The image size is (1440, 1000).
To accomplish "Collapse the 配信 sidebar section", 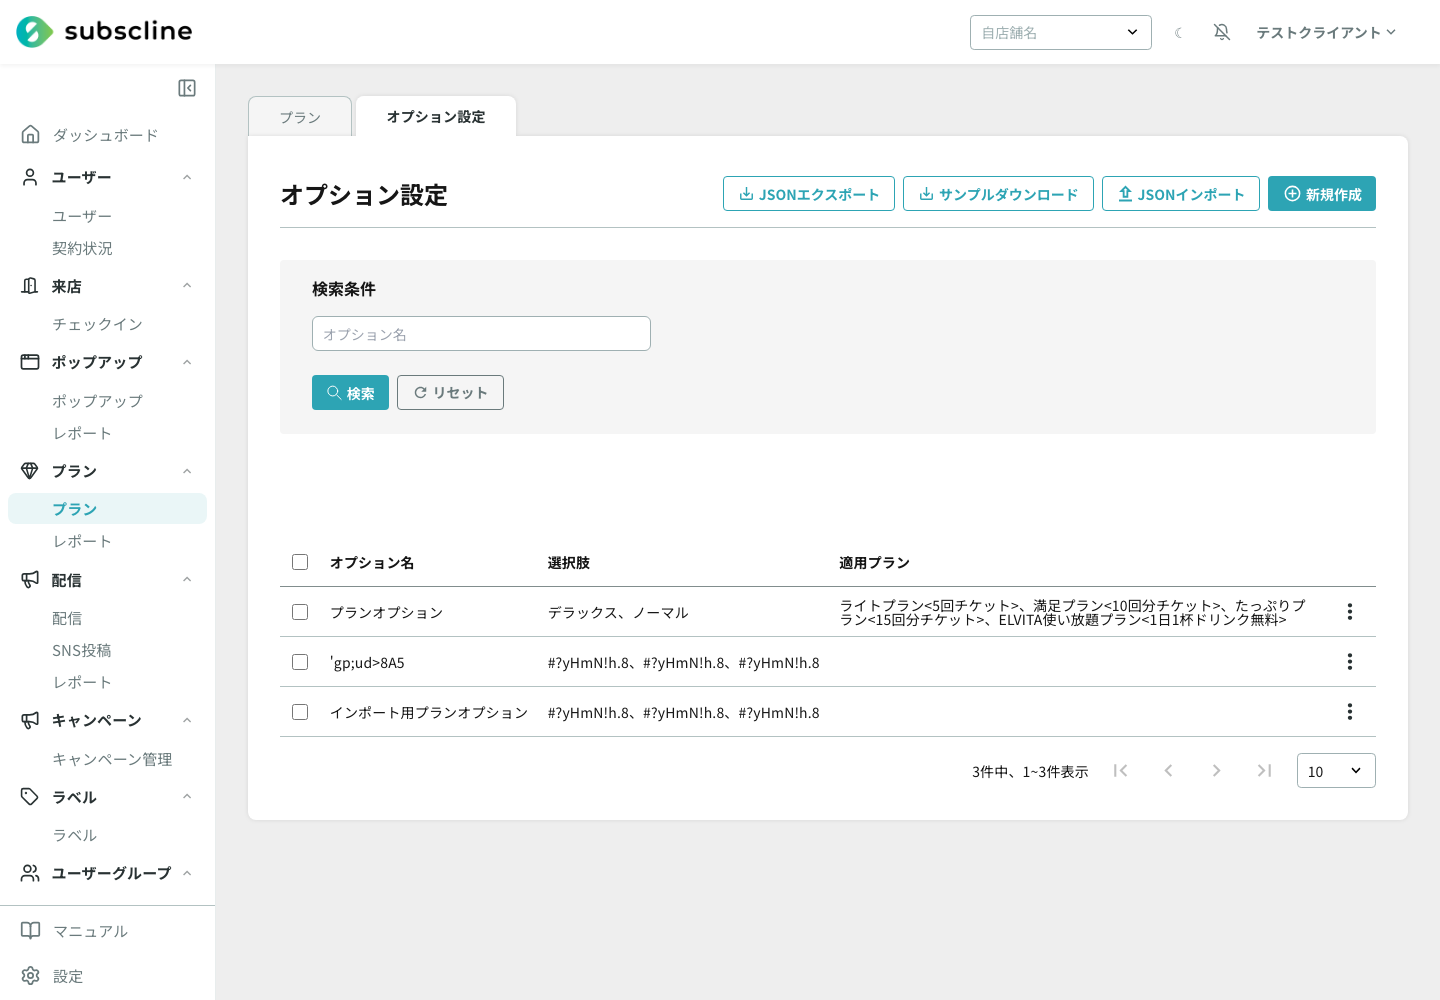I will pos(187,580).
